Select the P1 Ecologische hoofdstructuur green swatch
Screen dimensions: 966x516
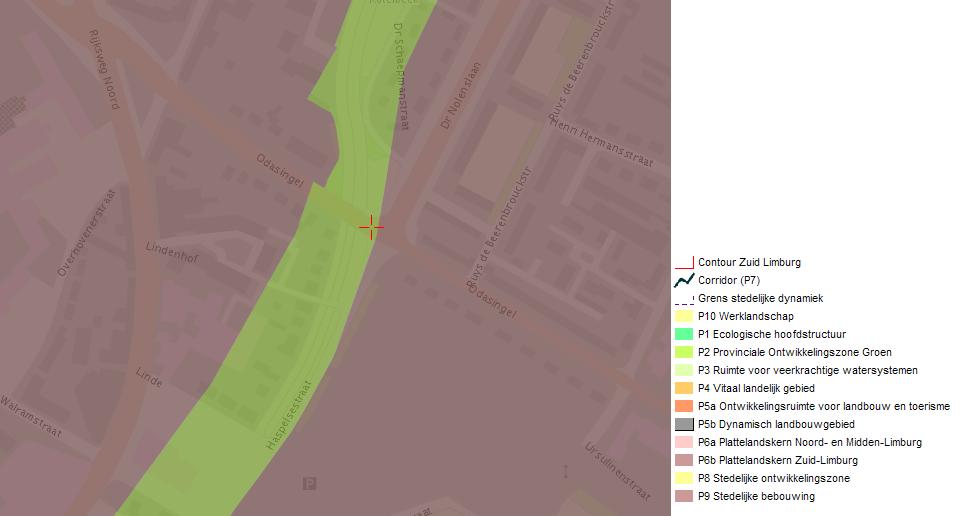684,334
